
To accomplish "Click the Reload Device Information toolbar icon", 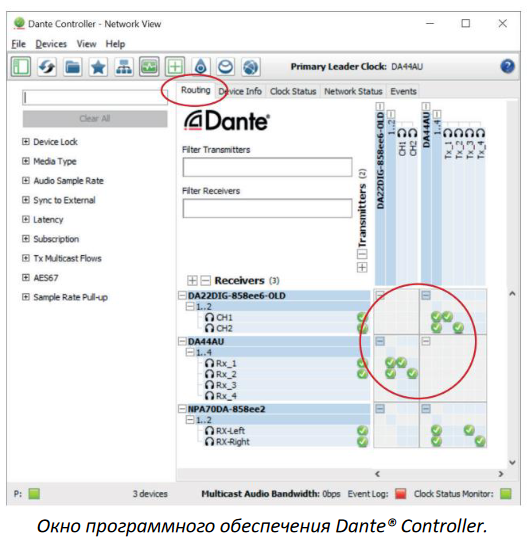I will click(47, 66).
